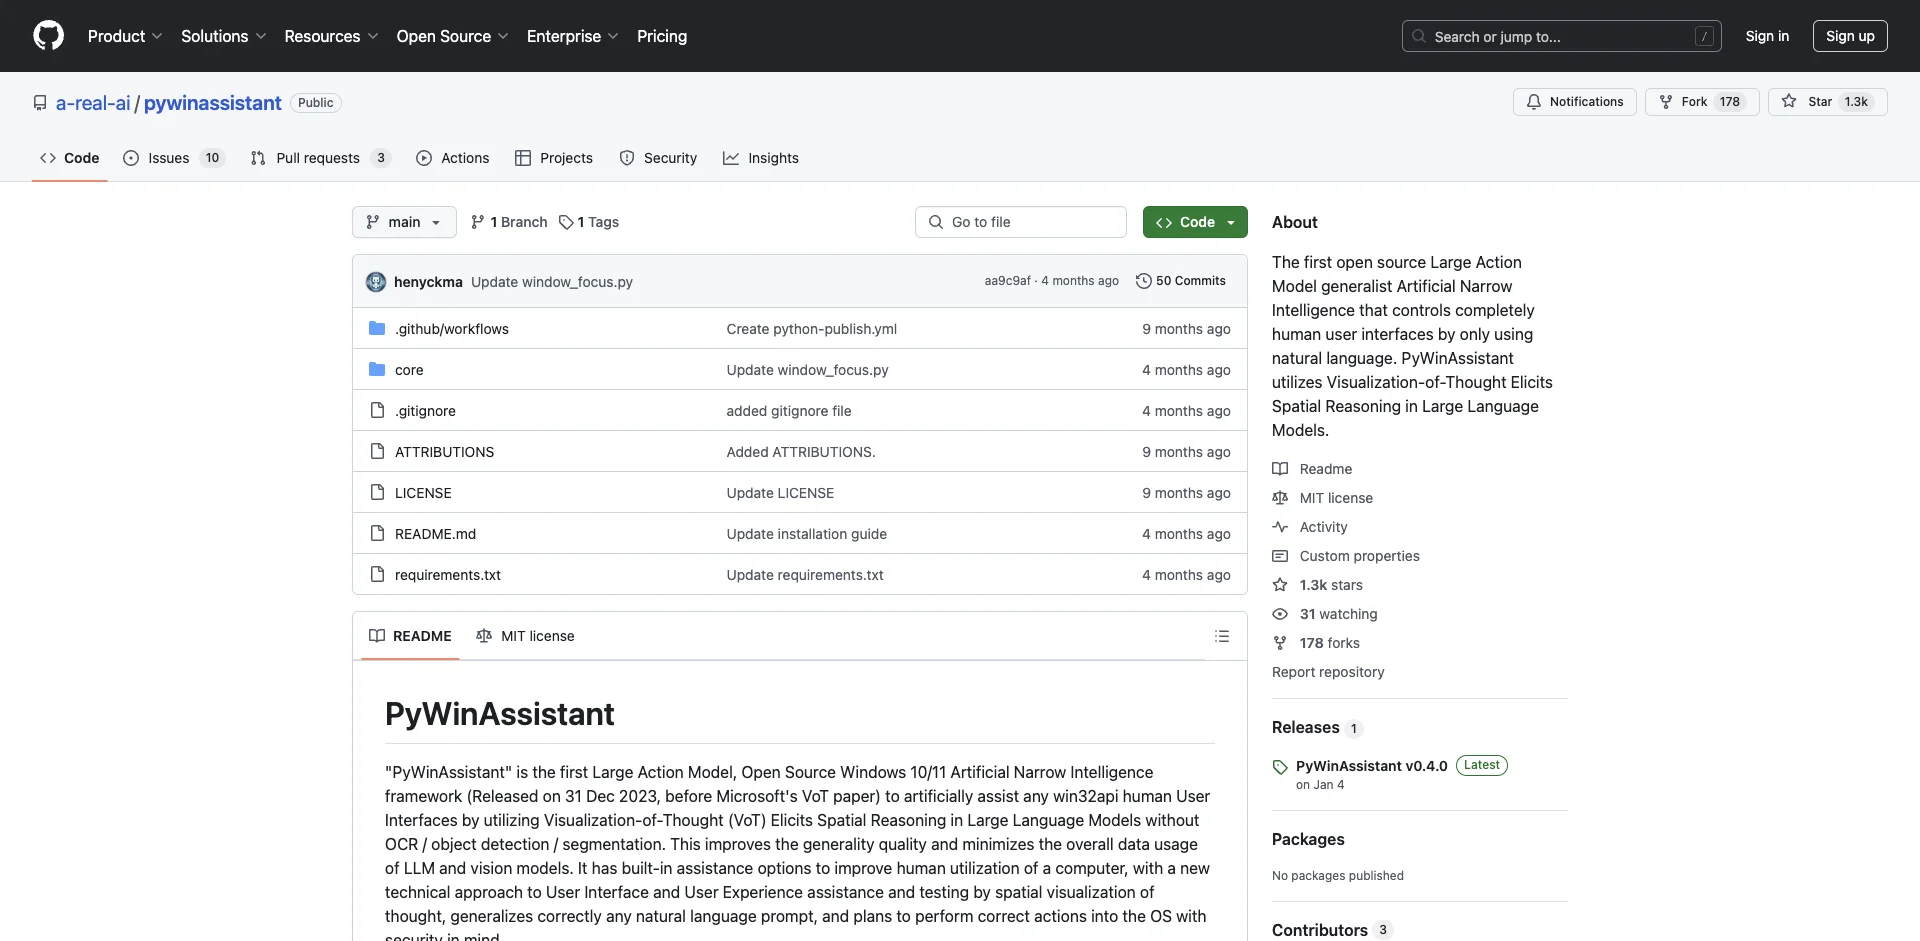Open the main branch dropdown
This screenshot has width=1920, height=941.
tap(404, 222)
